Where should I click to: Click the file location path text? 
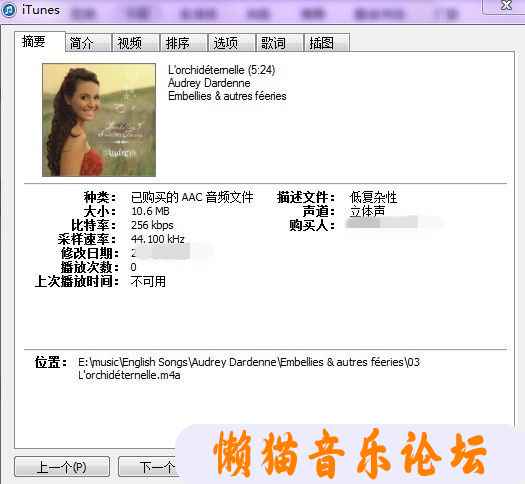(x=249, y=369)
